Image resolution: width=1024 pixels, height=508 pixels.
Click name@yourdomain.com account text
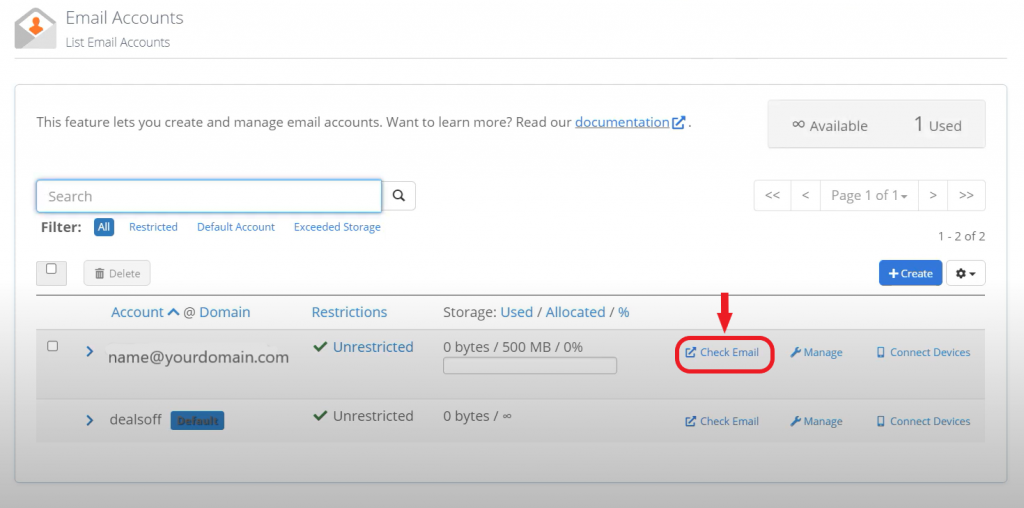[x=199, y=357]
